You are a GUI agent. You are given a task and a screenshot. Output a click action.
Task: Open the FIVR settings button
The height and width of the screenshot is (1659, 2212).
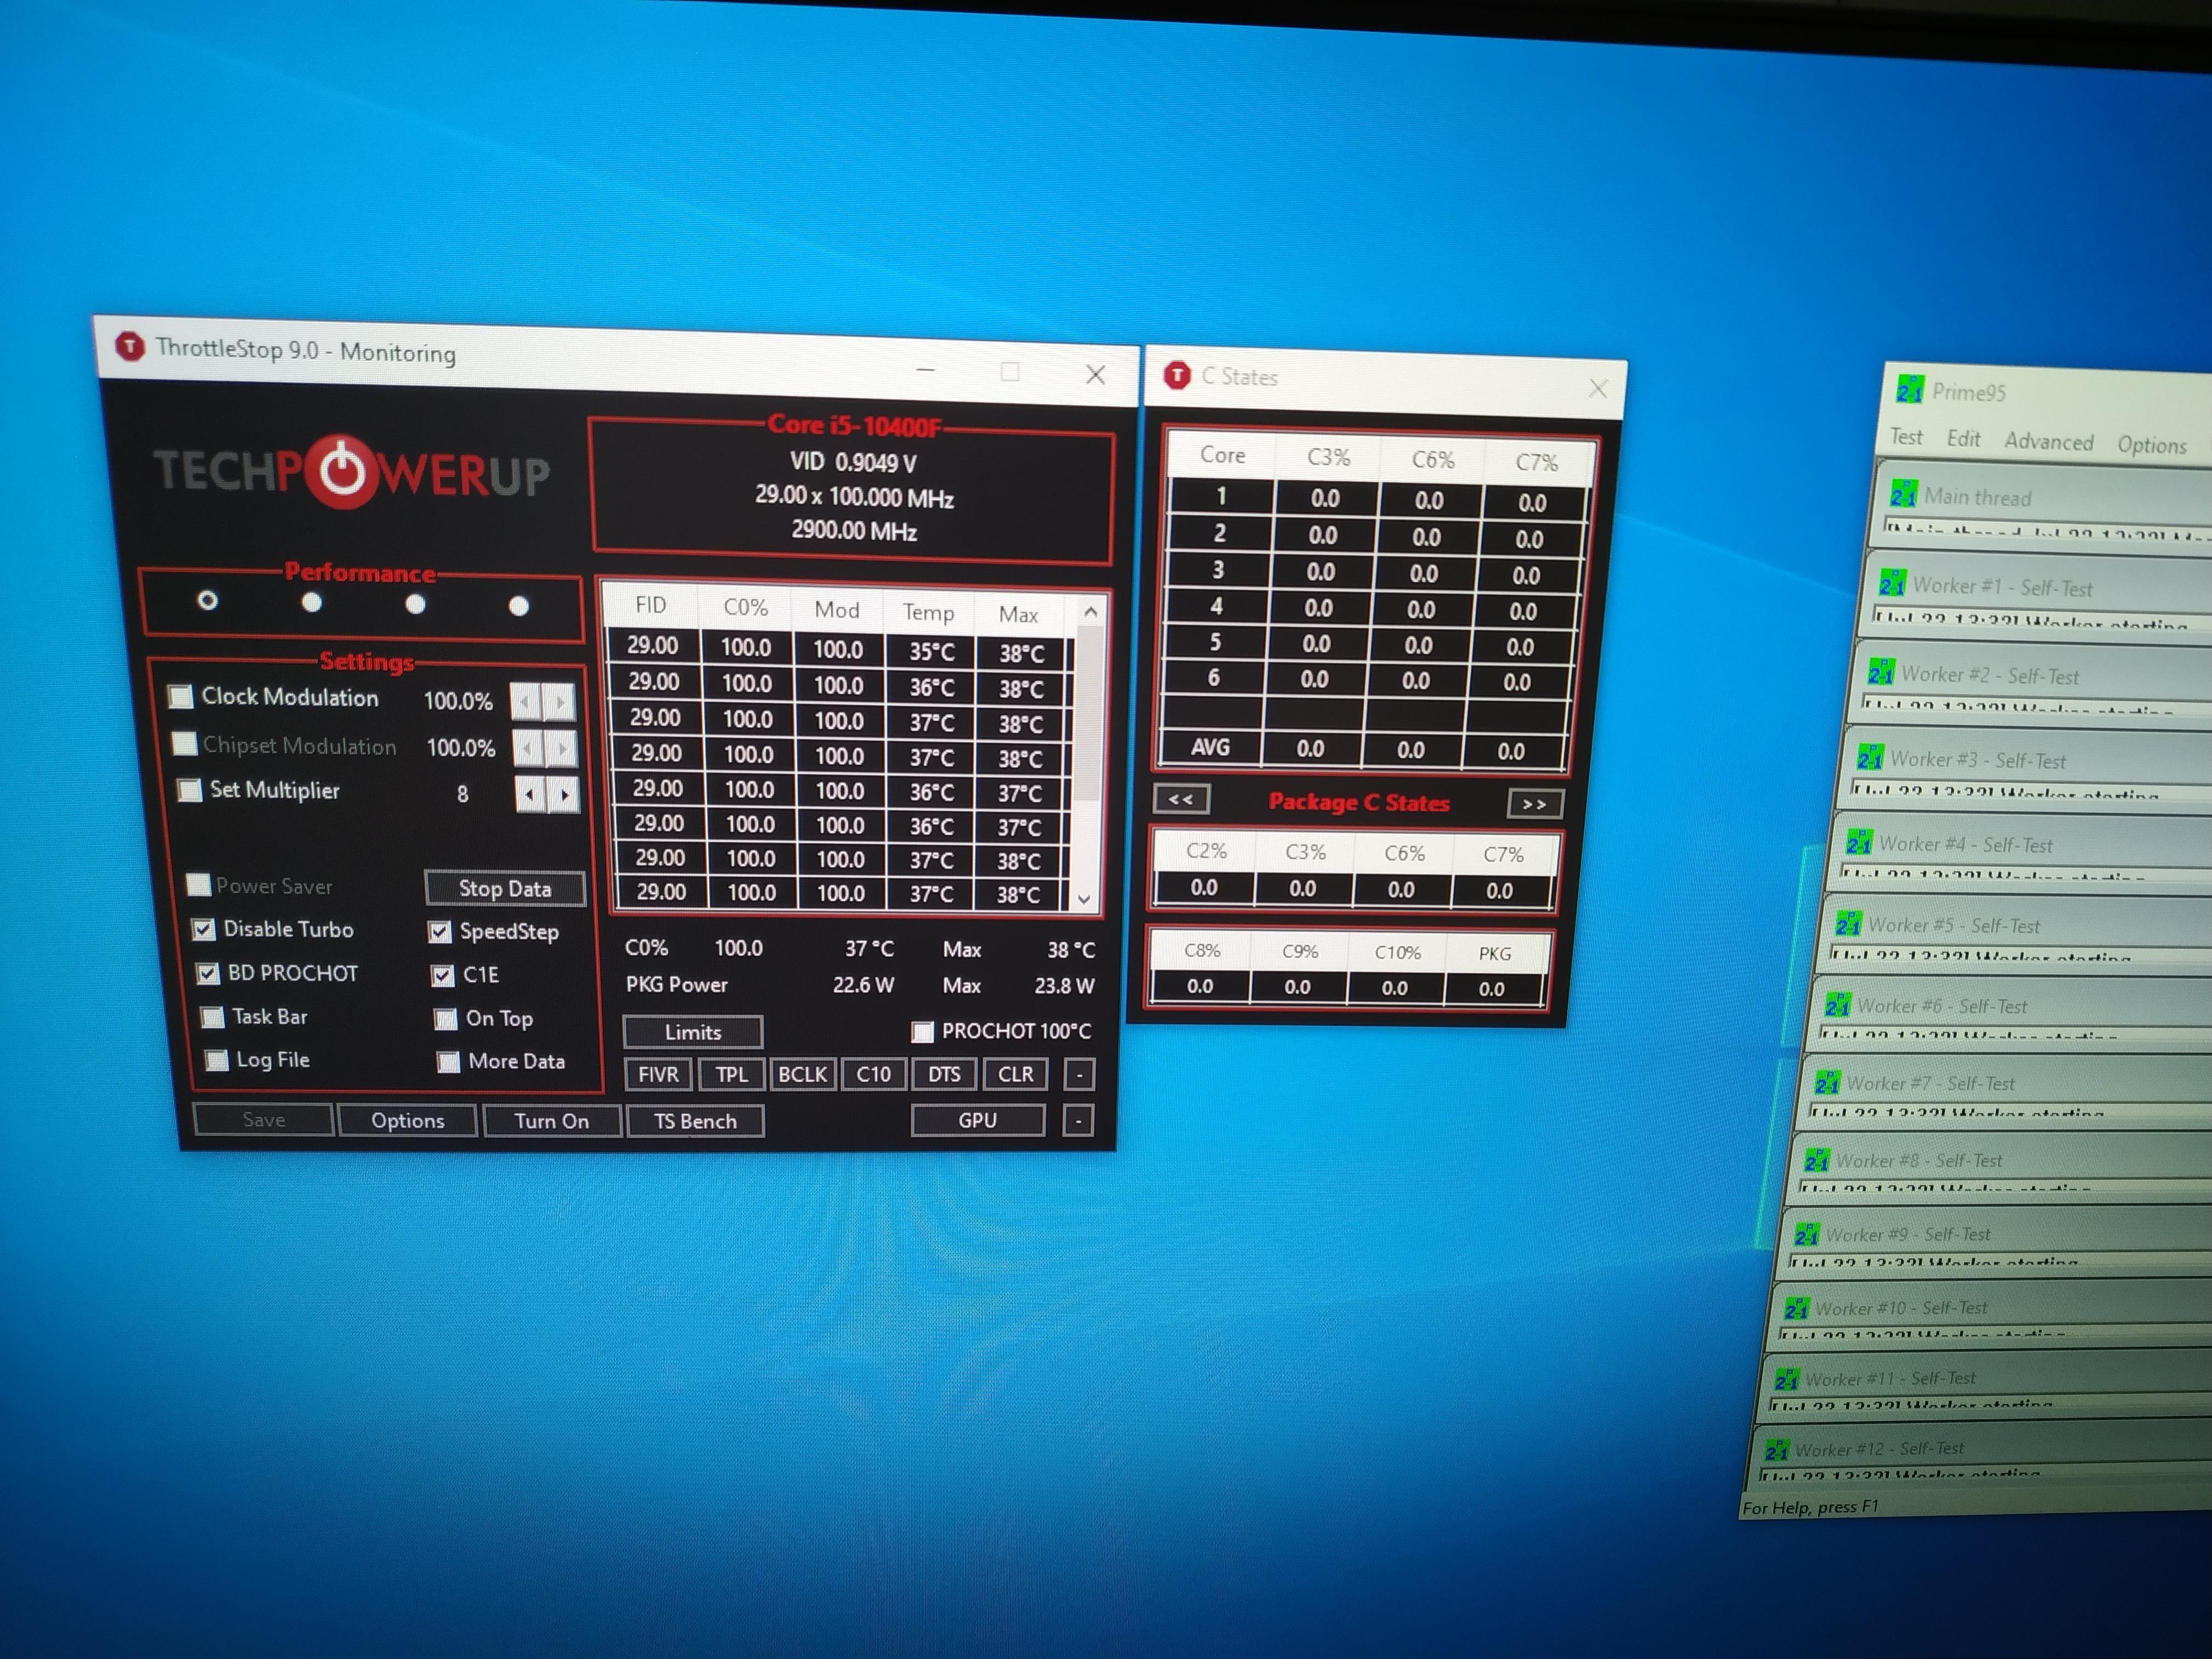click(x=658, y=1074)
